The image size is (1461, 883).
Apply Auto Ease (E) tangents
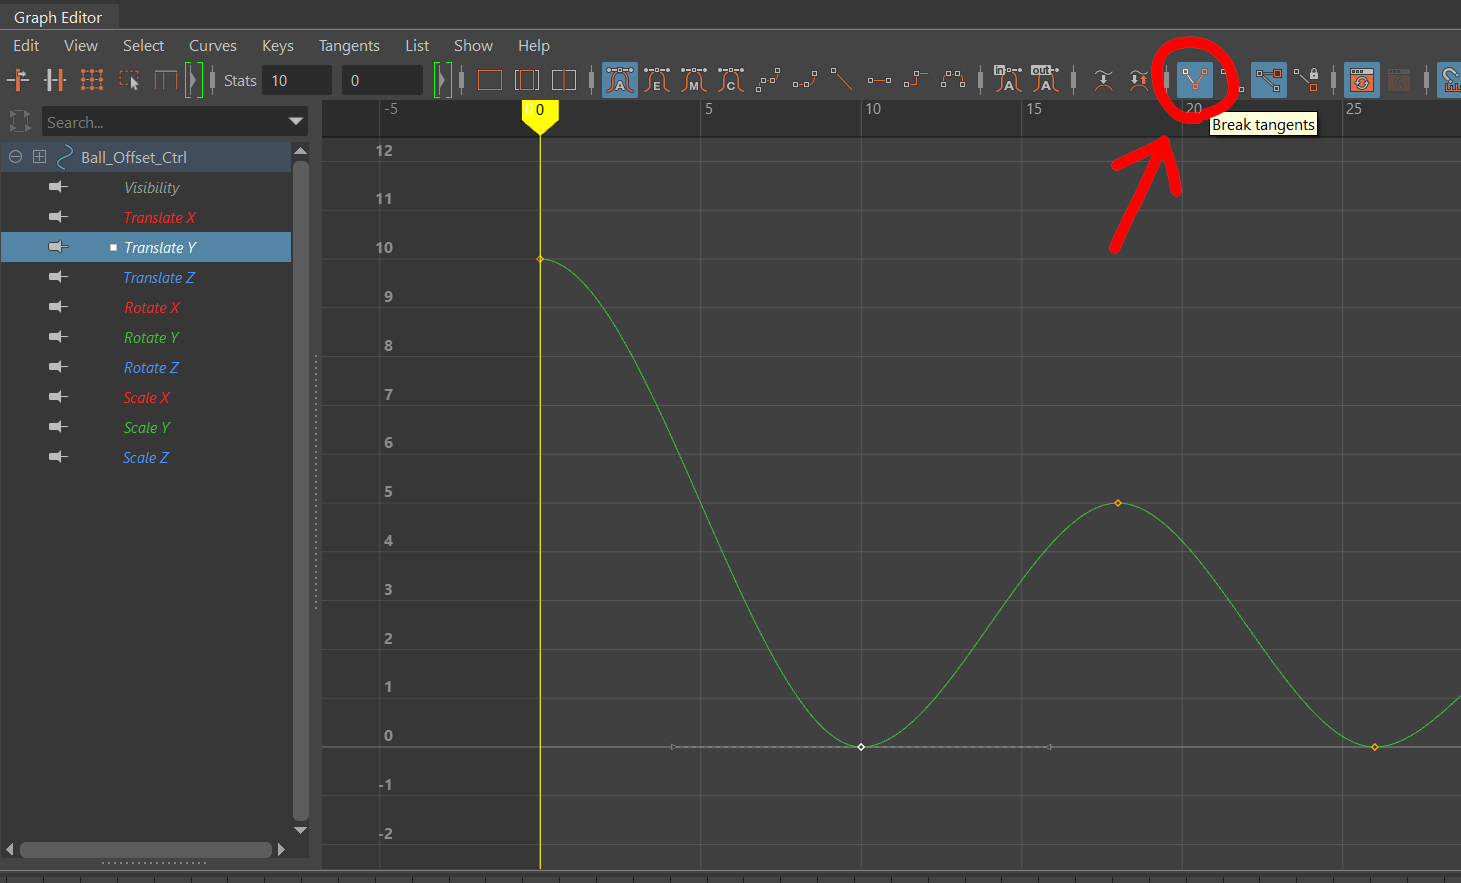(657, 80)
